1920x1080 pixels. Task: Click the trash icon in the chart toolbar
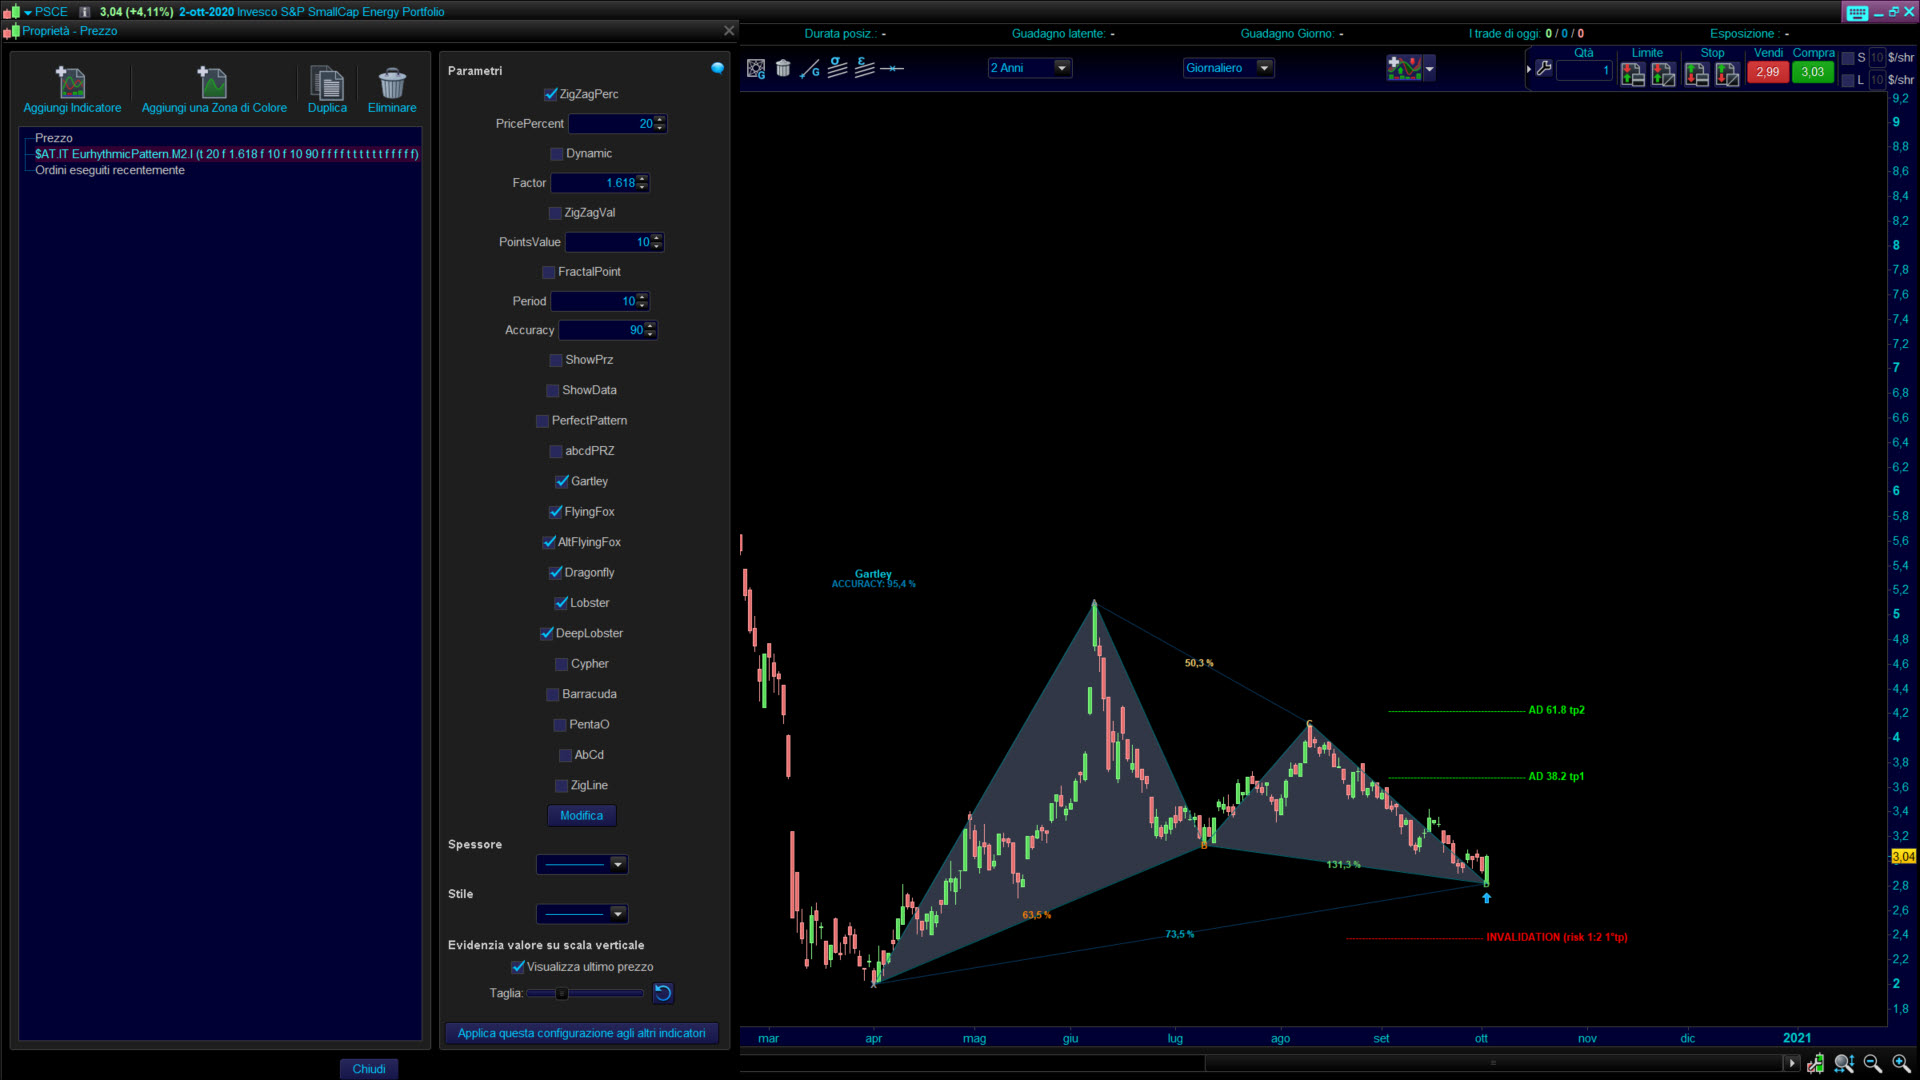[x=783, y=68]
